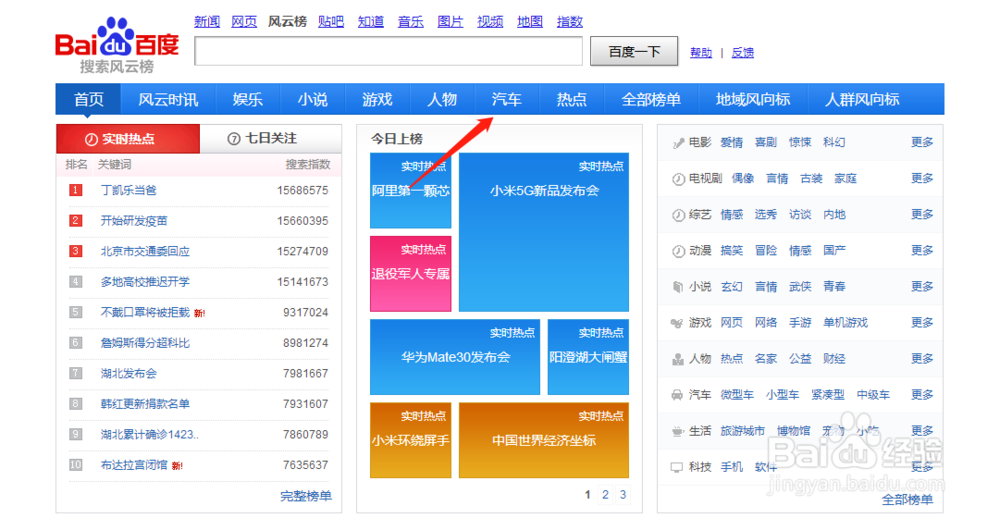Open 财经 in the 人物 row
Viewport: 1000px width, 518px height.
tap(834, 359)
